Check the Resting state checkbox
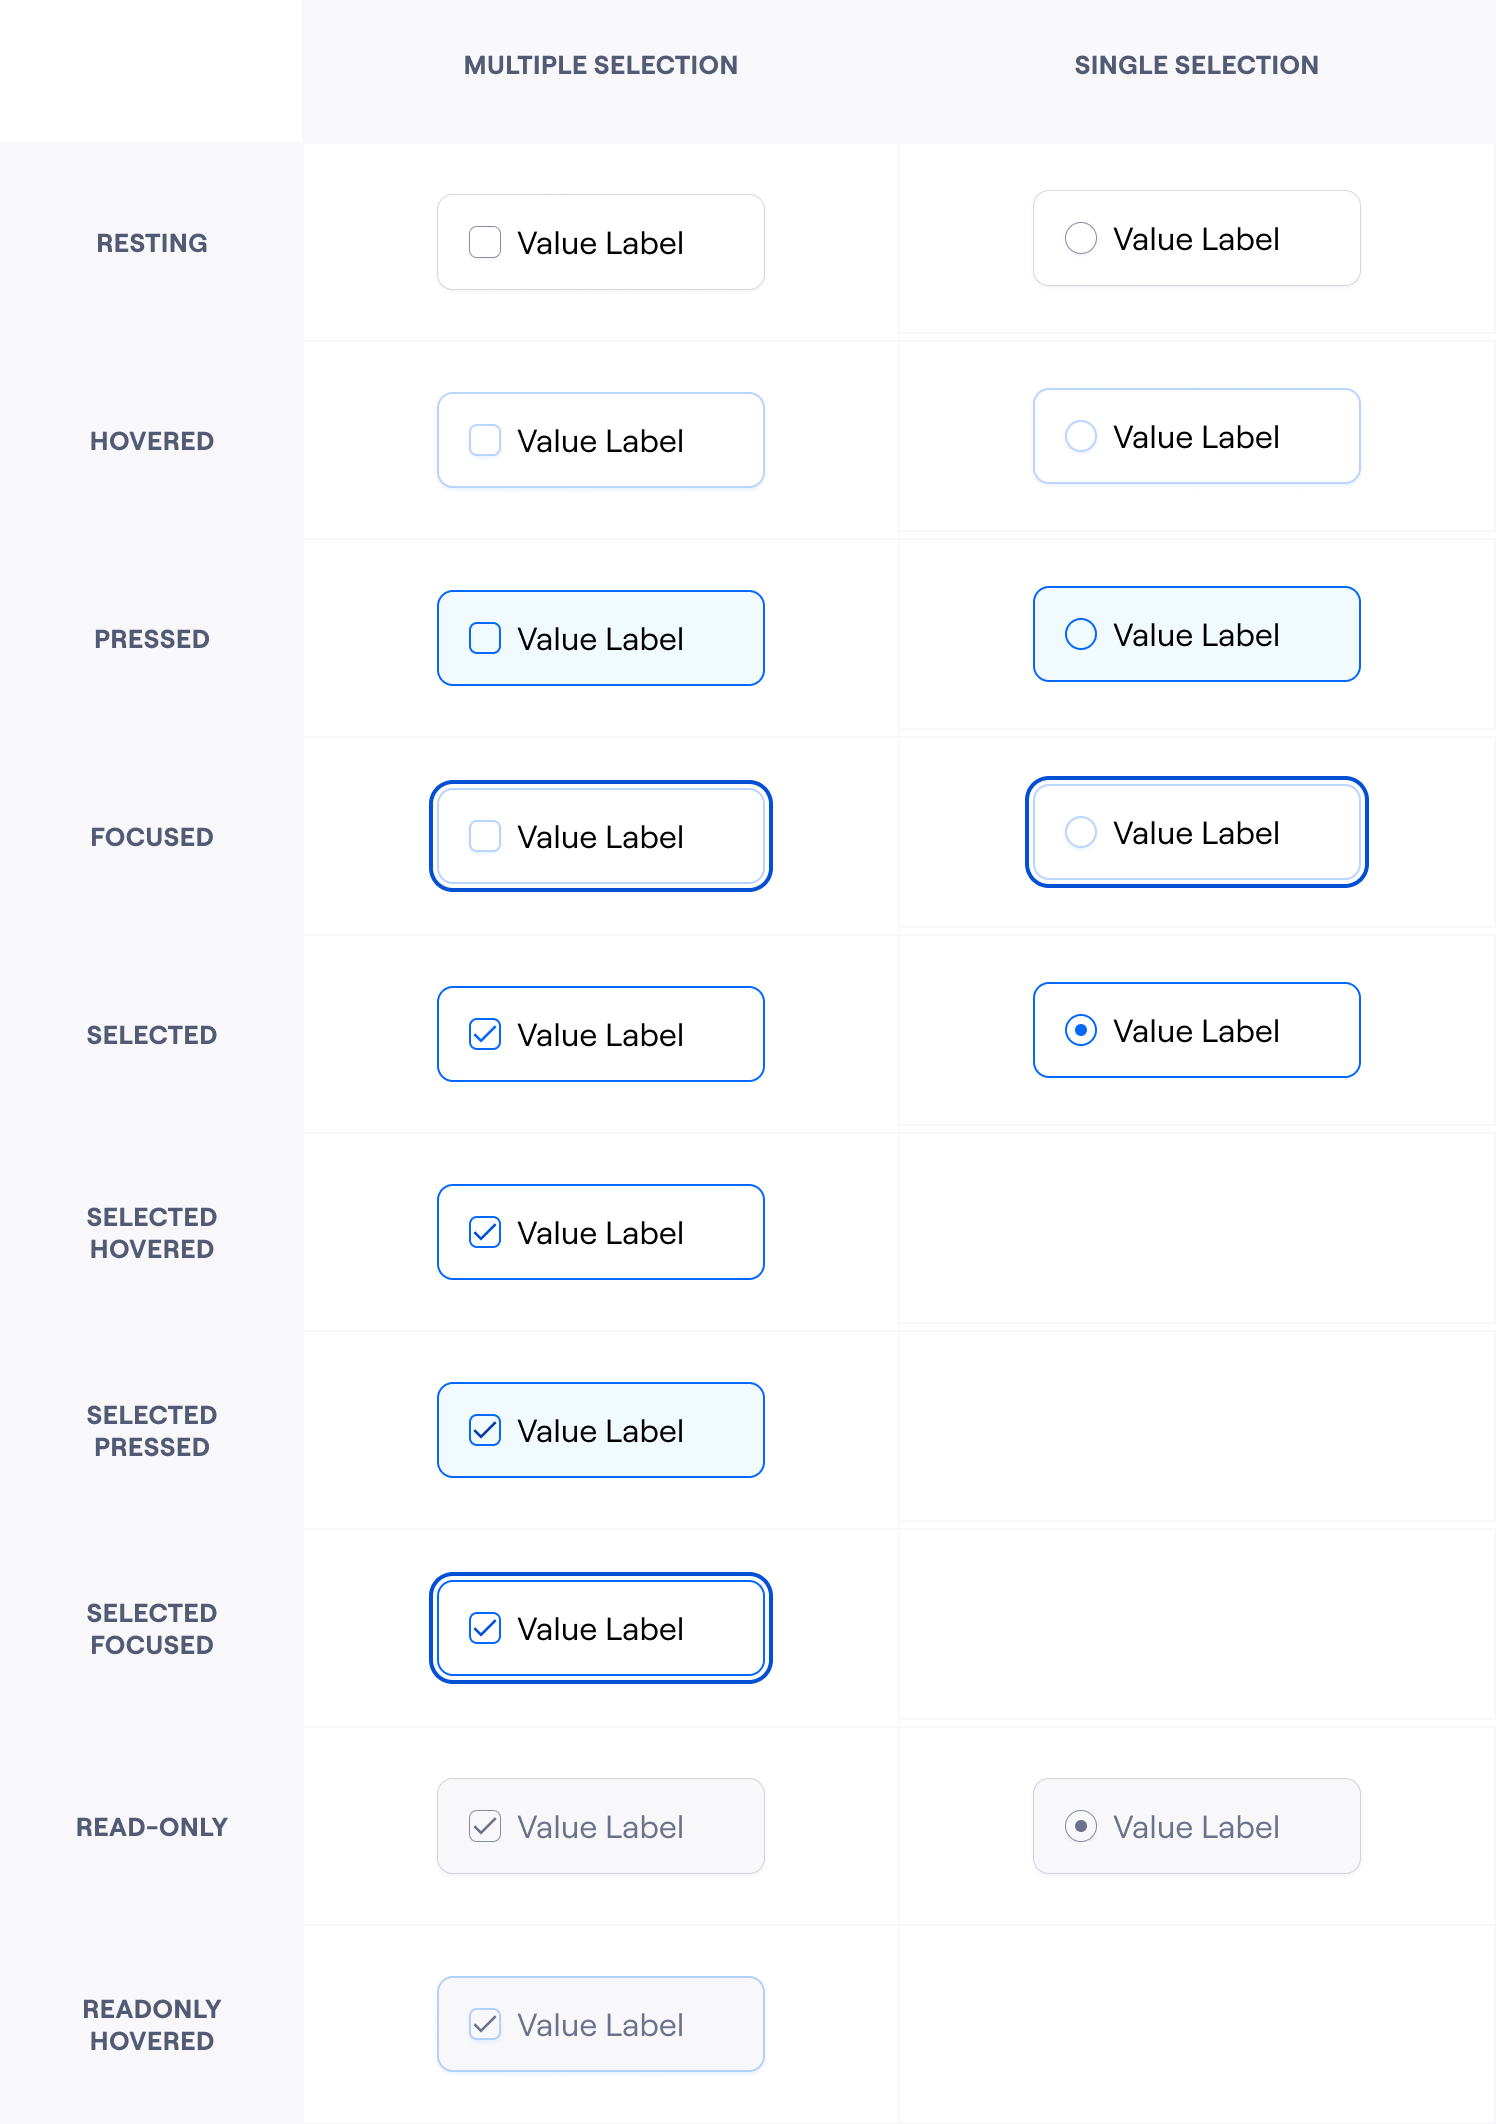Image resolution: width=1496 pixels, height=2124 pixels. pyautogui.click(x=485, y=242)
